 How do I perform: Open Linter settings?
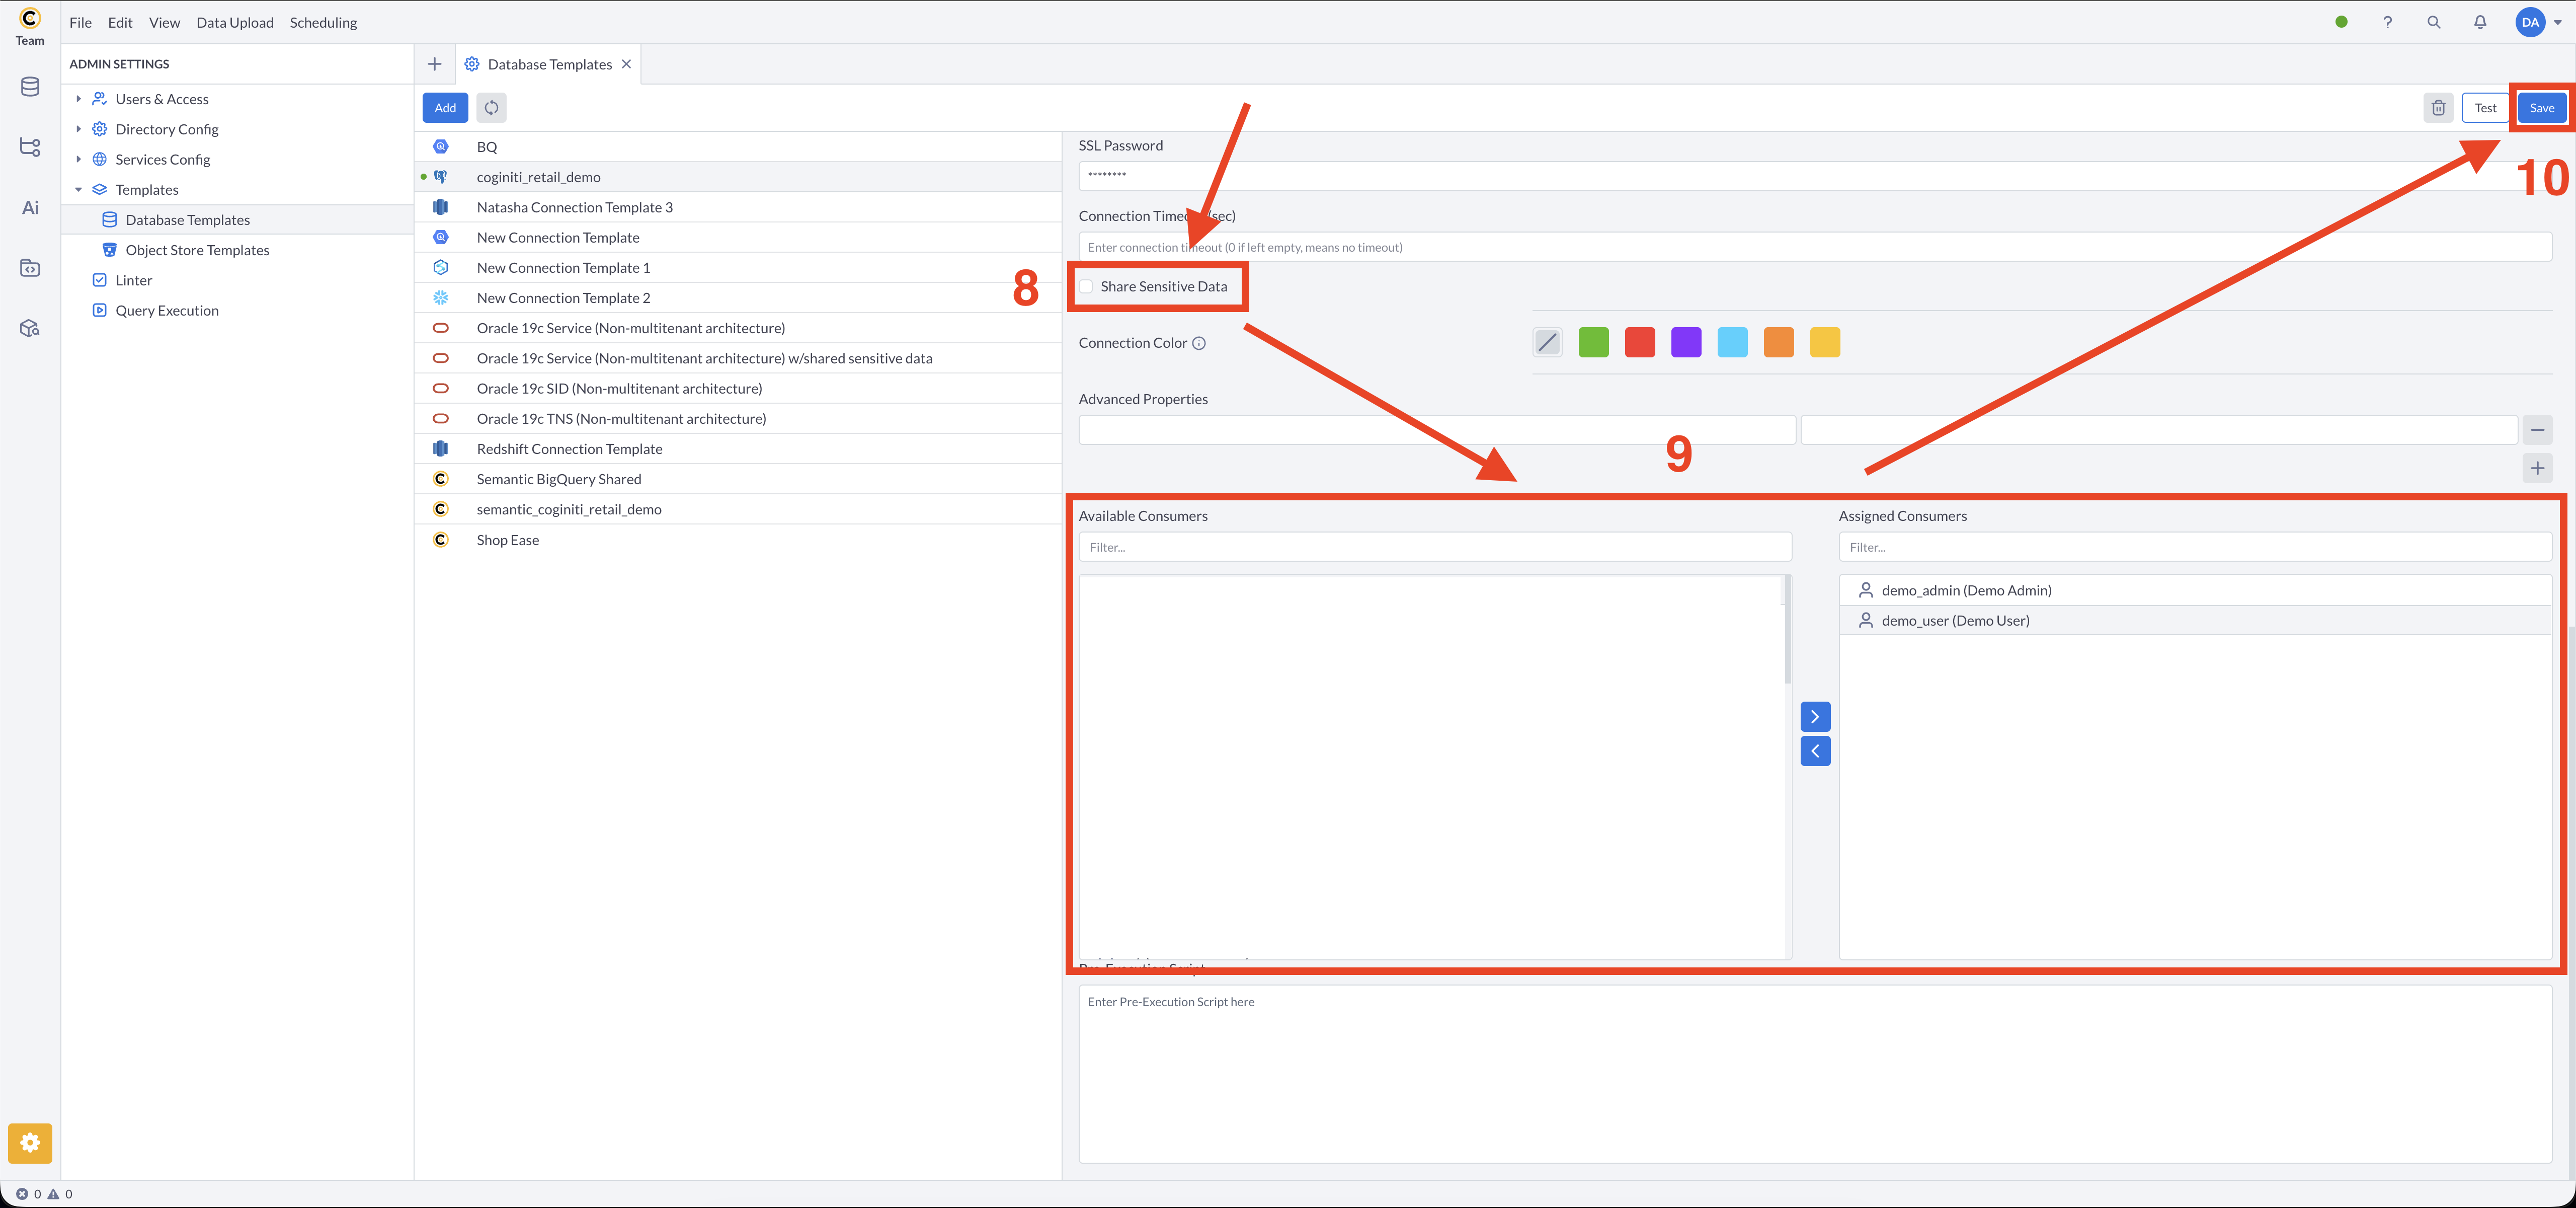(x=133, y=280)
